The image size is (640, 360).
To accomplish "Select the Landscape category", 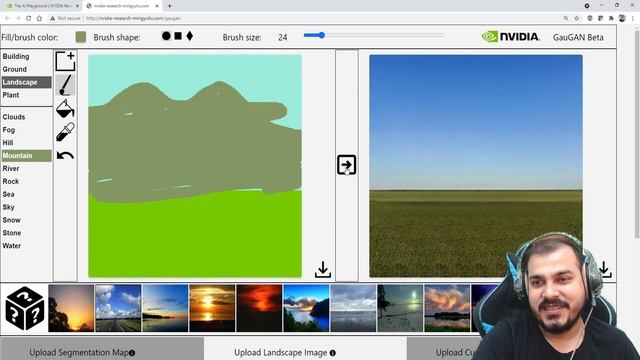I will point(27,82).
